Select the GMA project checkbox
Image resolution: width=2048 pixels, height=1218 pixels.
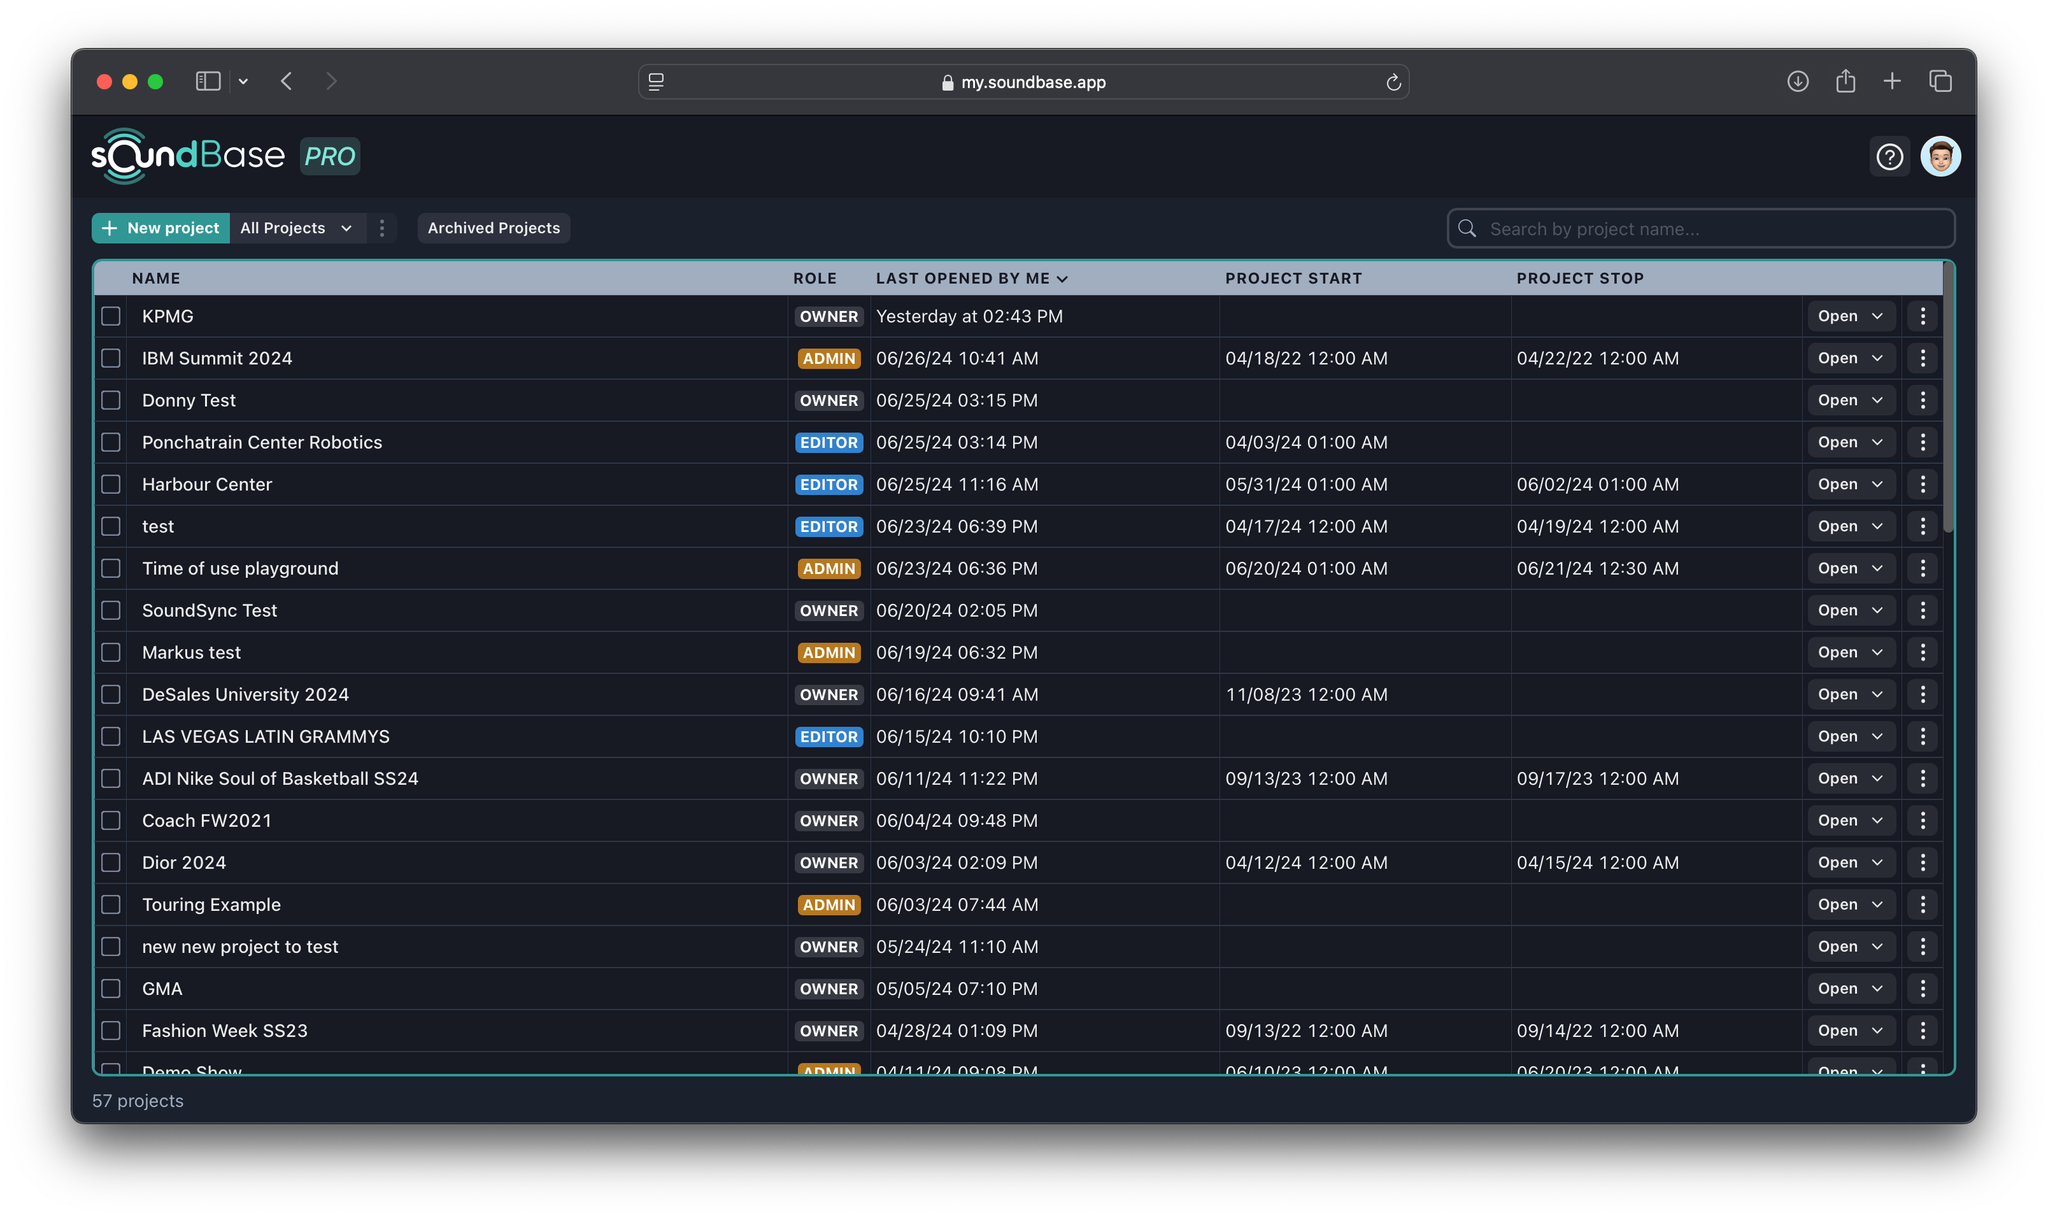[111, 988]
